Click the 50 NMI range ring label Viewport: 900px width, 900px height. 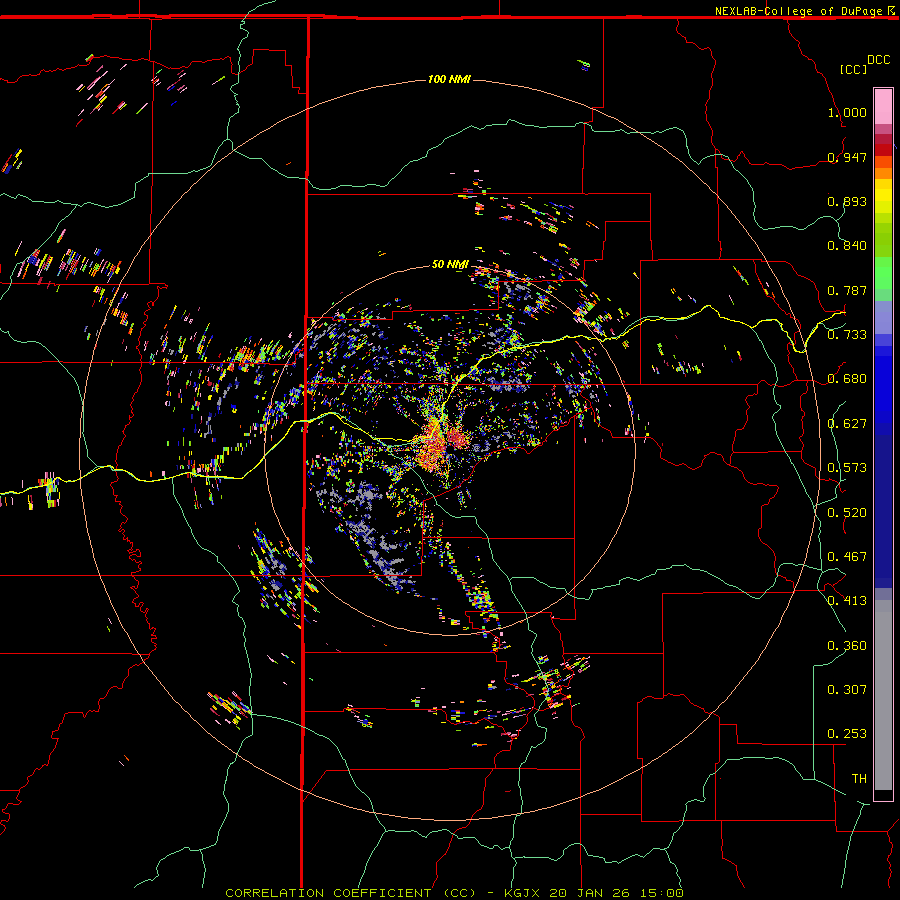coord(451,265)
